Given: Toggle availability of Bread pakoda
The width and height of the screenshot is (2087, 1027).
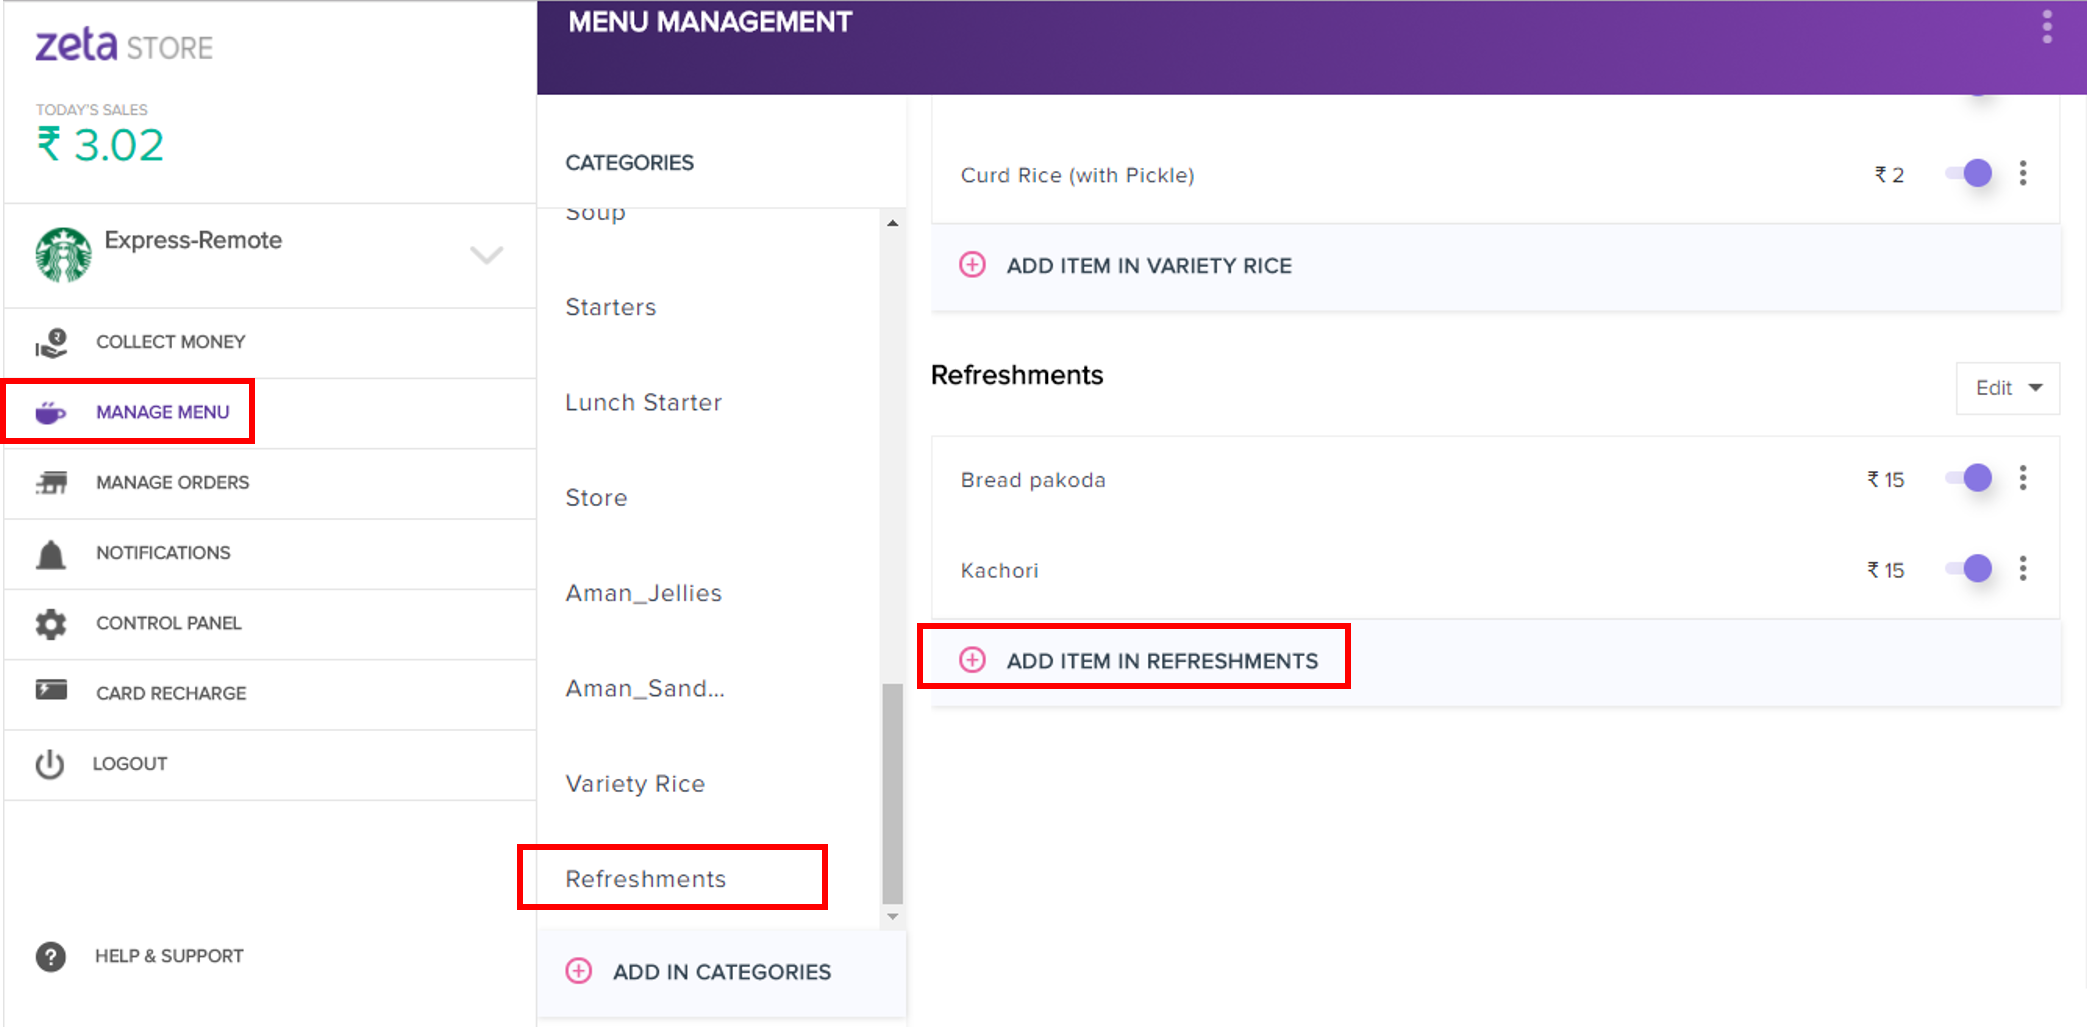Looking at the screenshot, I should (1969, 479).
